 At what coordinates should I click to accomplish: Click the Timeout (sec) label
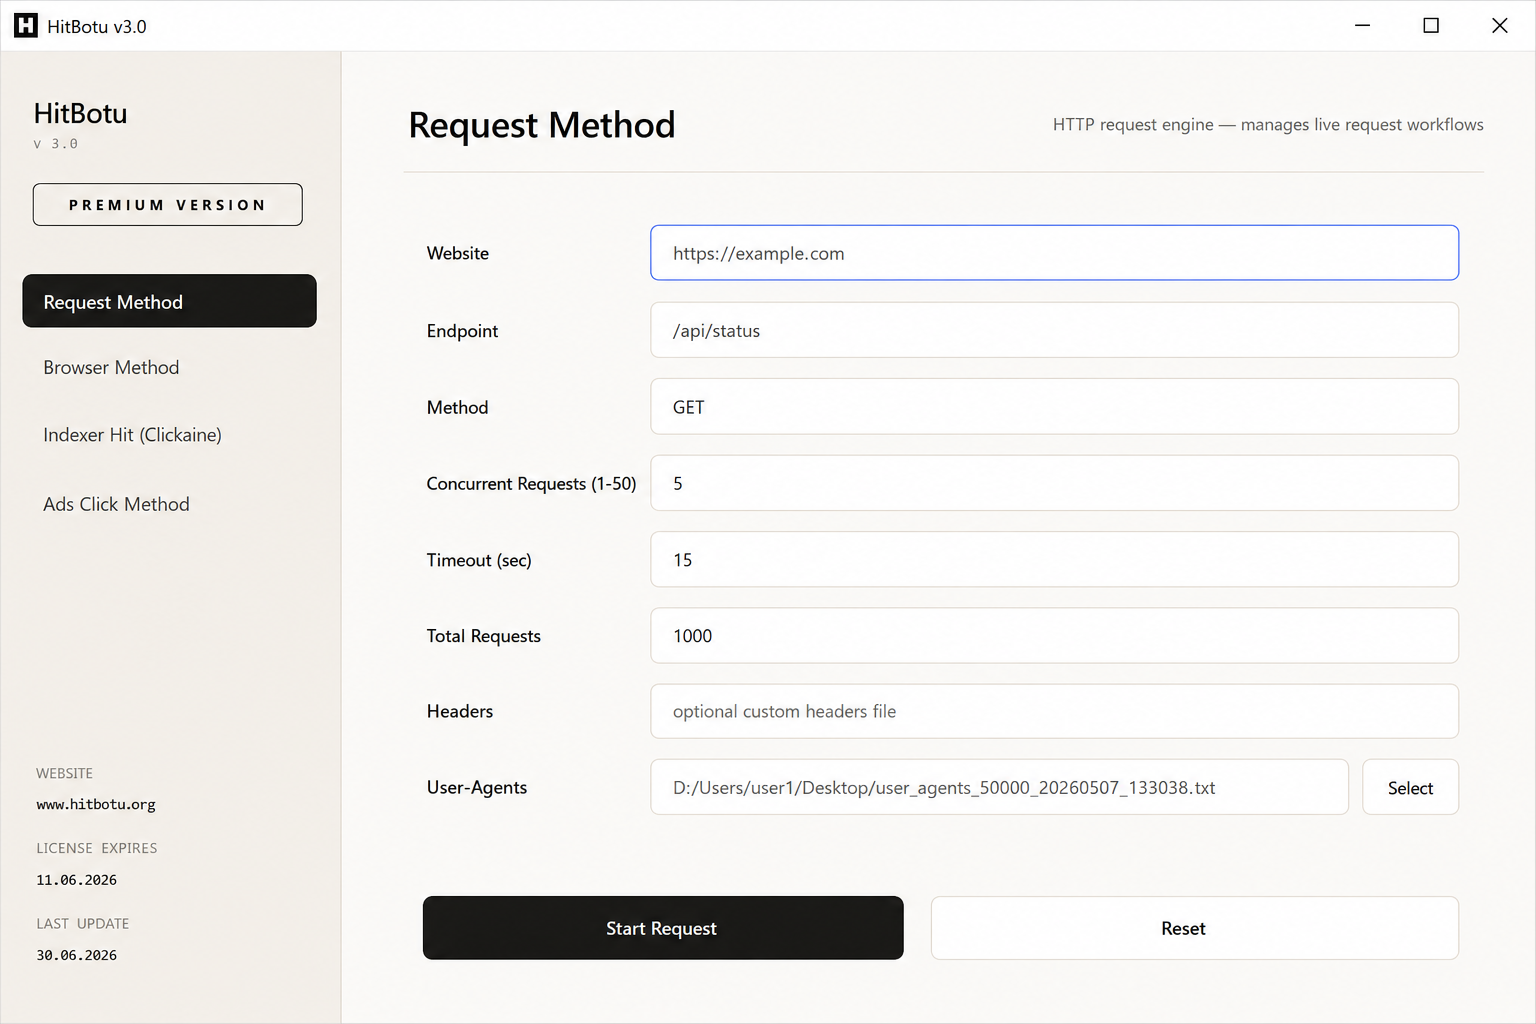pos(479,560)
